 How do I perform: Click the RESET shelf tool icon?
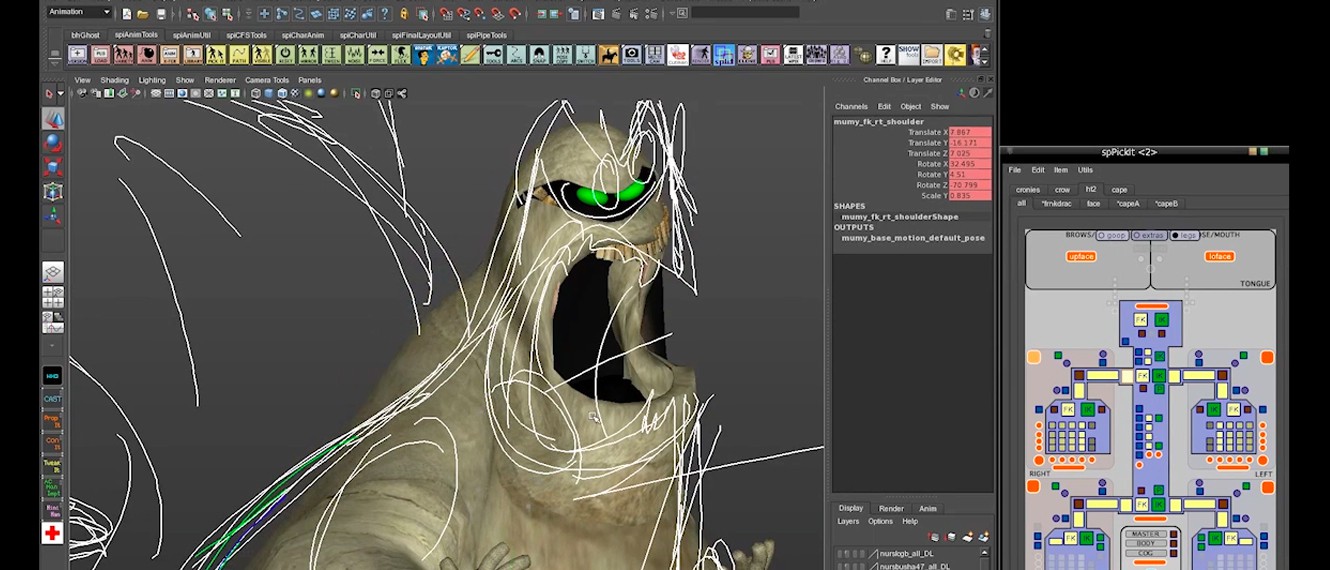point(285,55)
